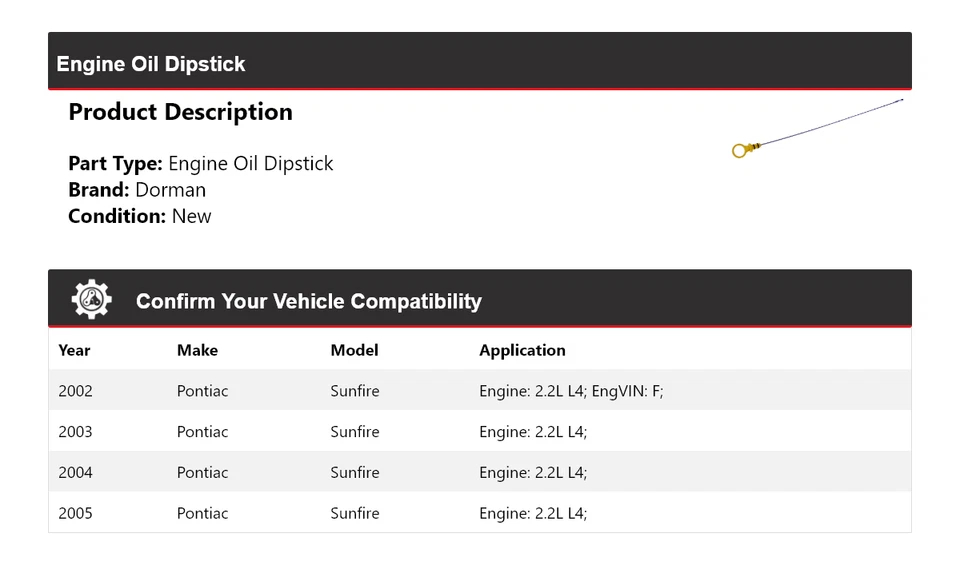Click the Year column header
This screenshot has height=565, width=960.
click(x=74, y=350)
